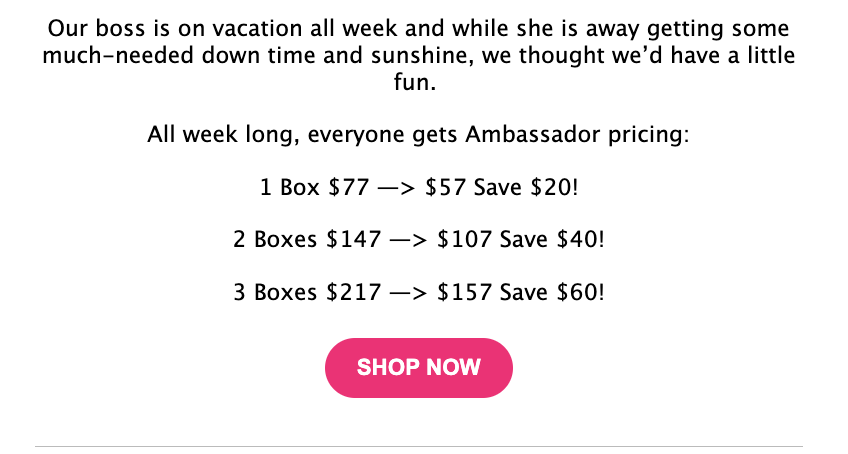
Task: Click the word 'fun.' ending the paragraph
Action: coord(415,82)
